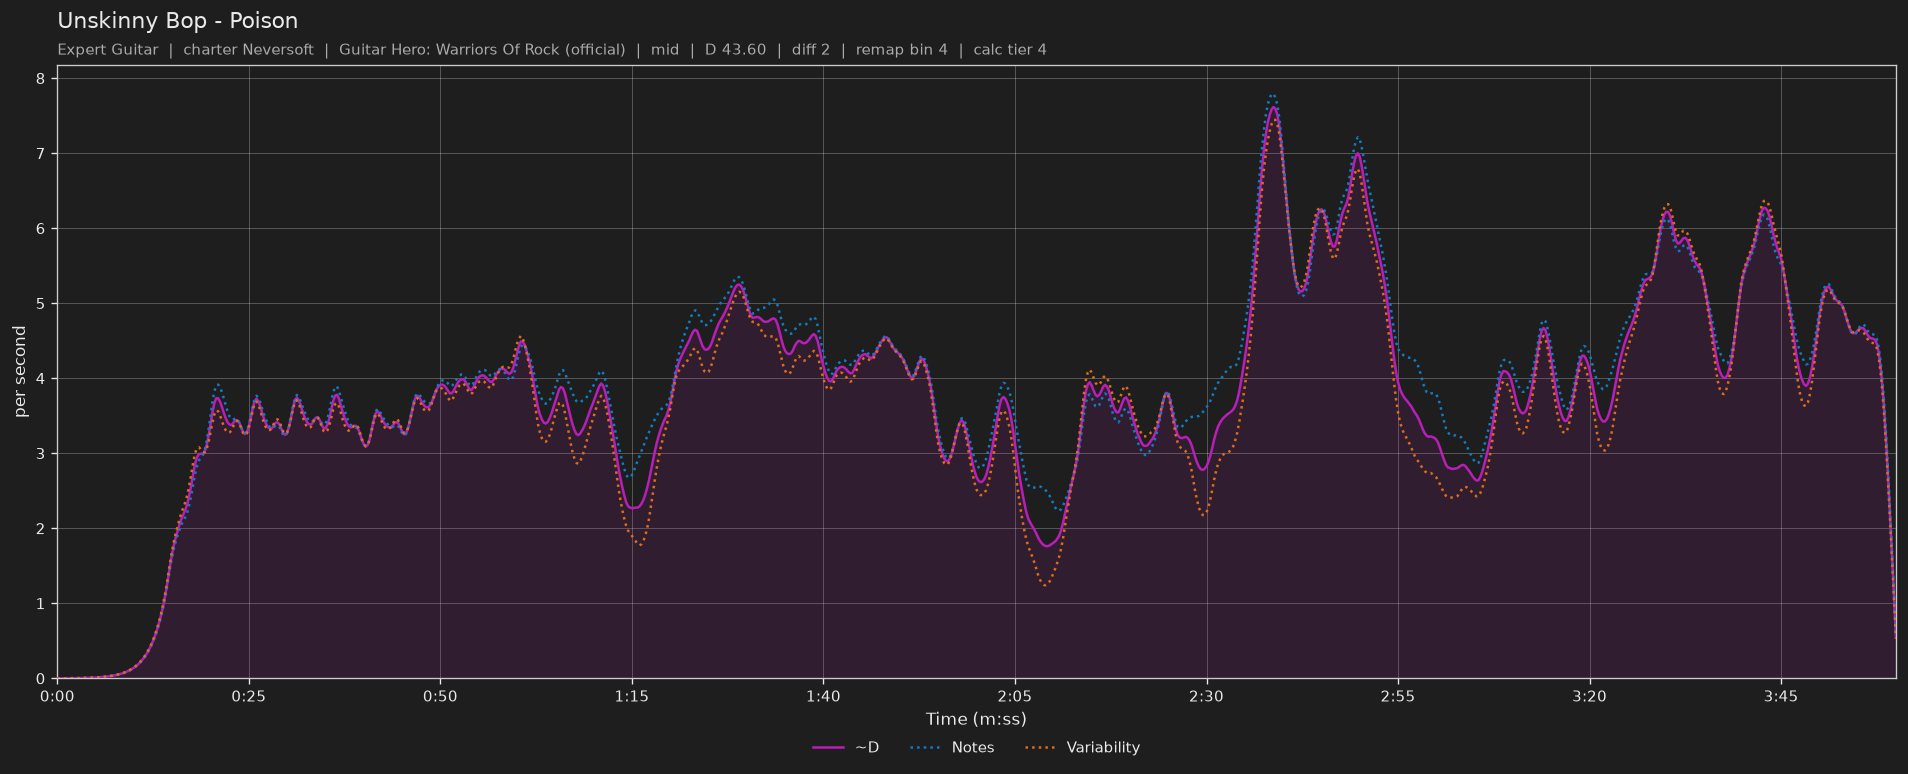Click the 'Time (m:ss)' x-axis label

click(x=976, y=719)
